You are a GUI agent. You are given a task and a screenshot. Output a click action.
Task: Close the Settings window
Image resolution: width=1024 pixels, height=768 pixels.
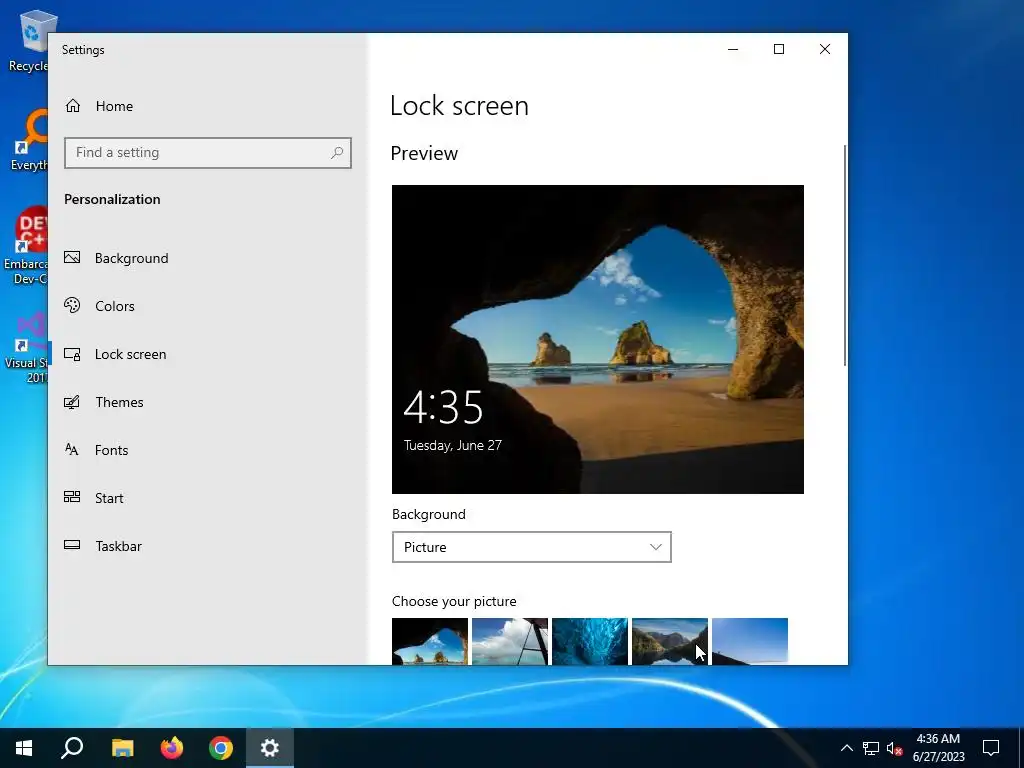(x=825, y=50)
